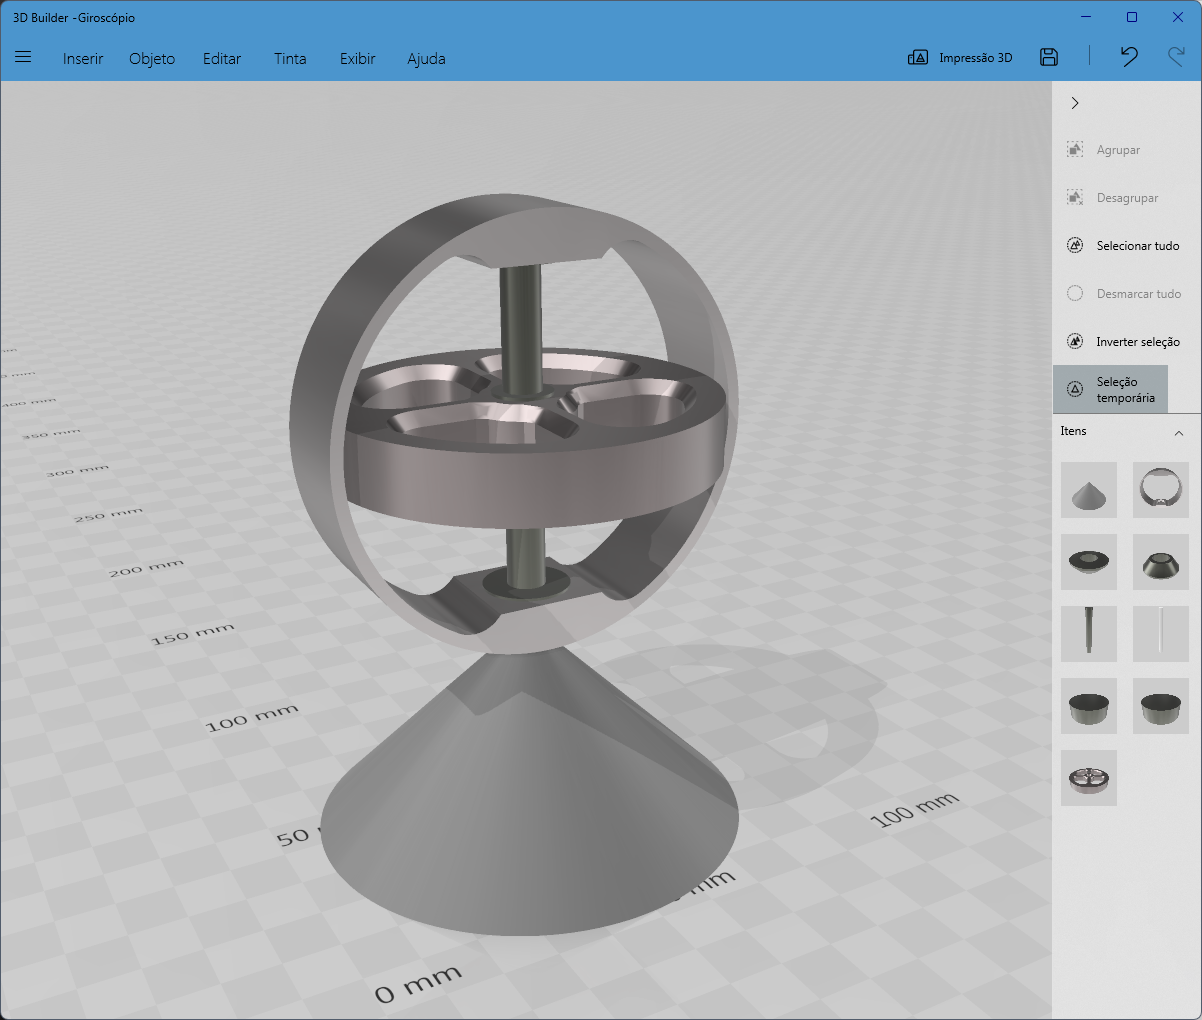Open the Tinta menu to paint objects
The width and height of the screenshot is (1202, 1020).
290,58
